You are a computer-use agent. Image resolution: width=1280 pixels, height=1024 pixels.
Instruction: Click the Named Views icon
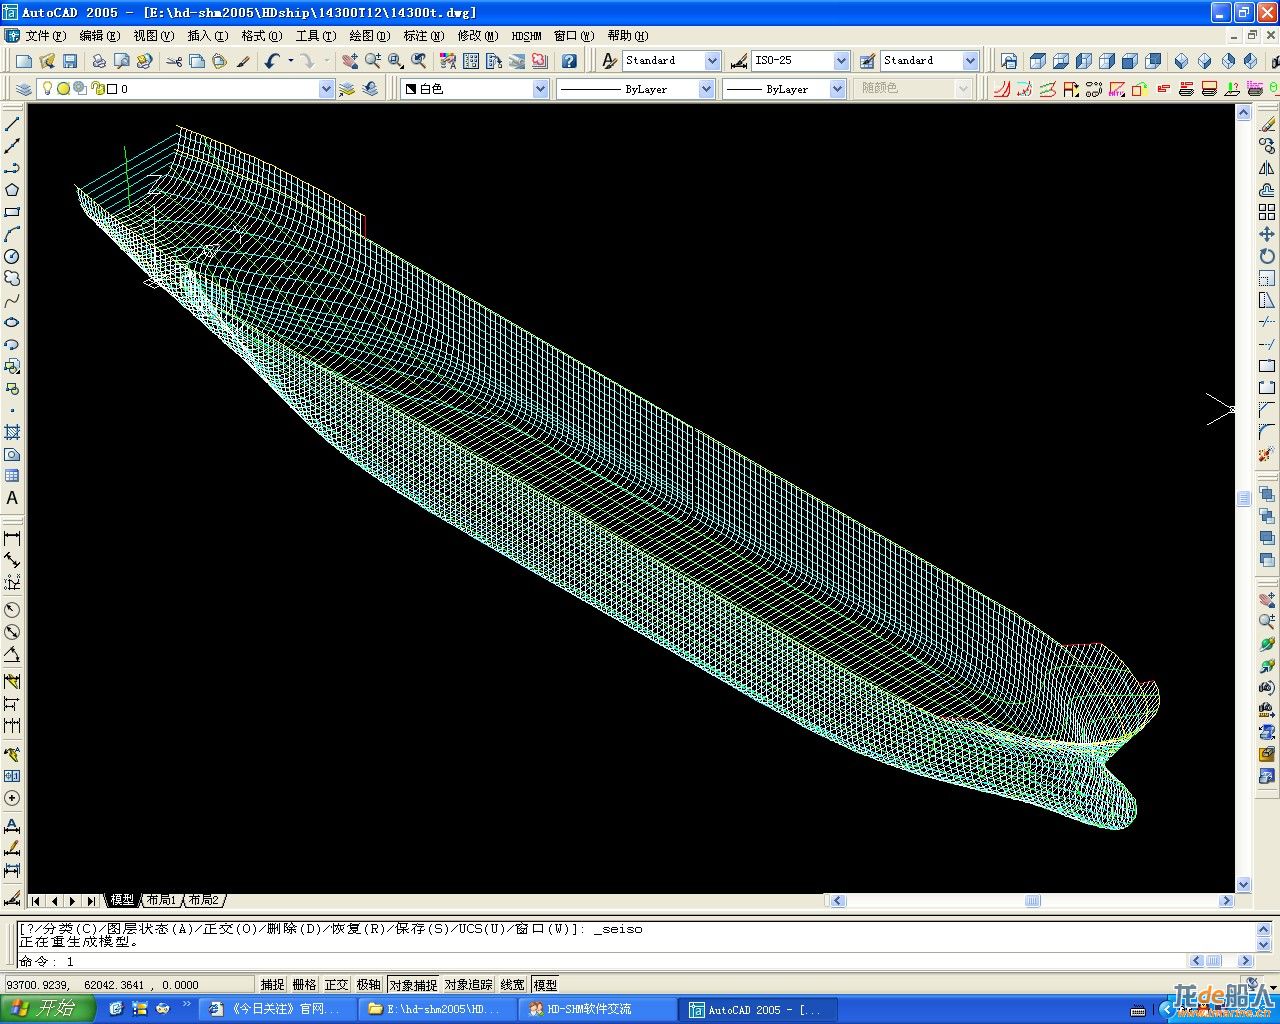click(1008, 61)
